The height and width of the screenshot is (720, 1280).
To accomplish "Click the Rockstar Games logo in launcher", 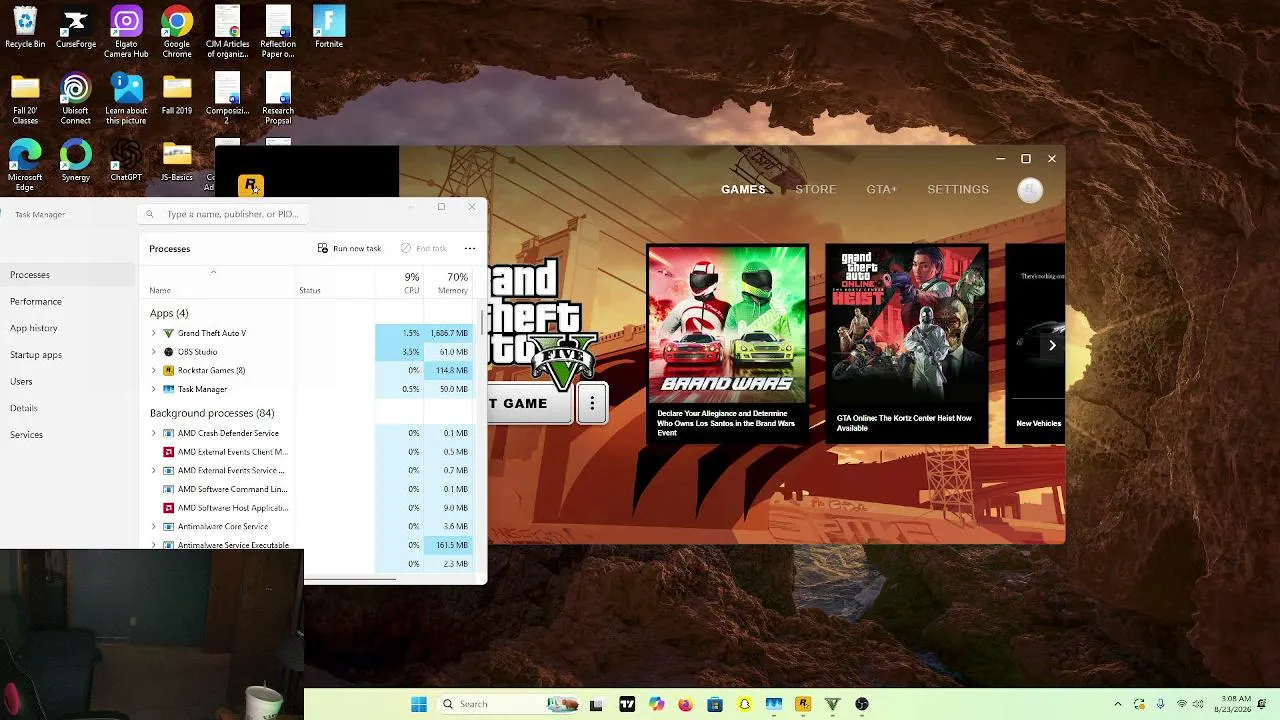I will point(251,186).
